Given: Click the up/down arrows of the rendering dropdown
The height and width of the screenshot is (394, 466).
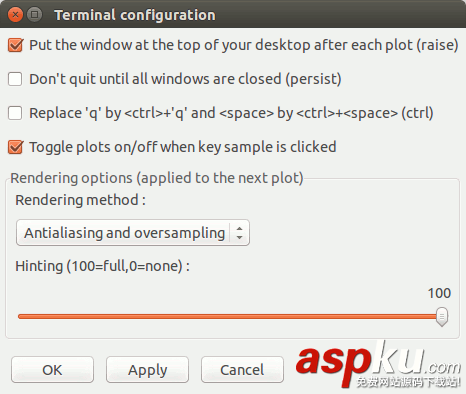Looking at the screenshot, I should pos(239,233).
